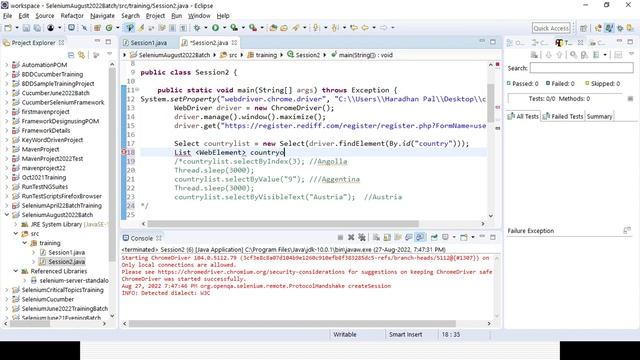Maximize the editor area

[493, 42]
